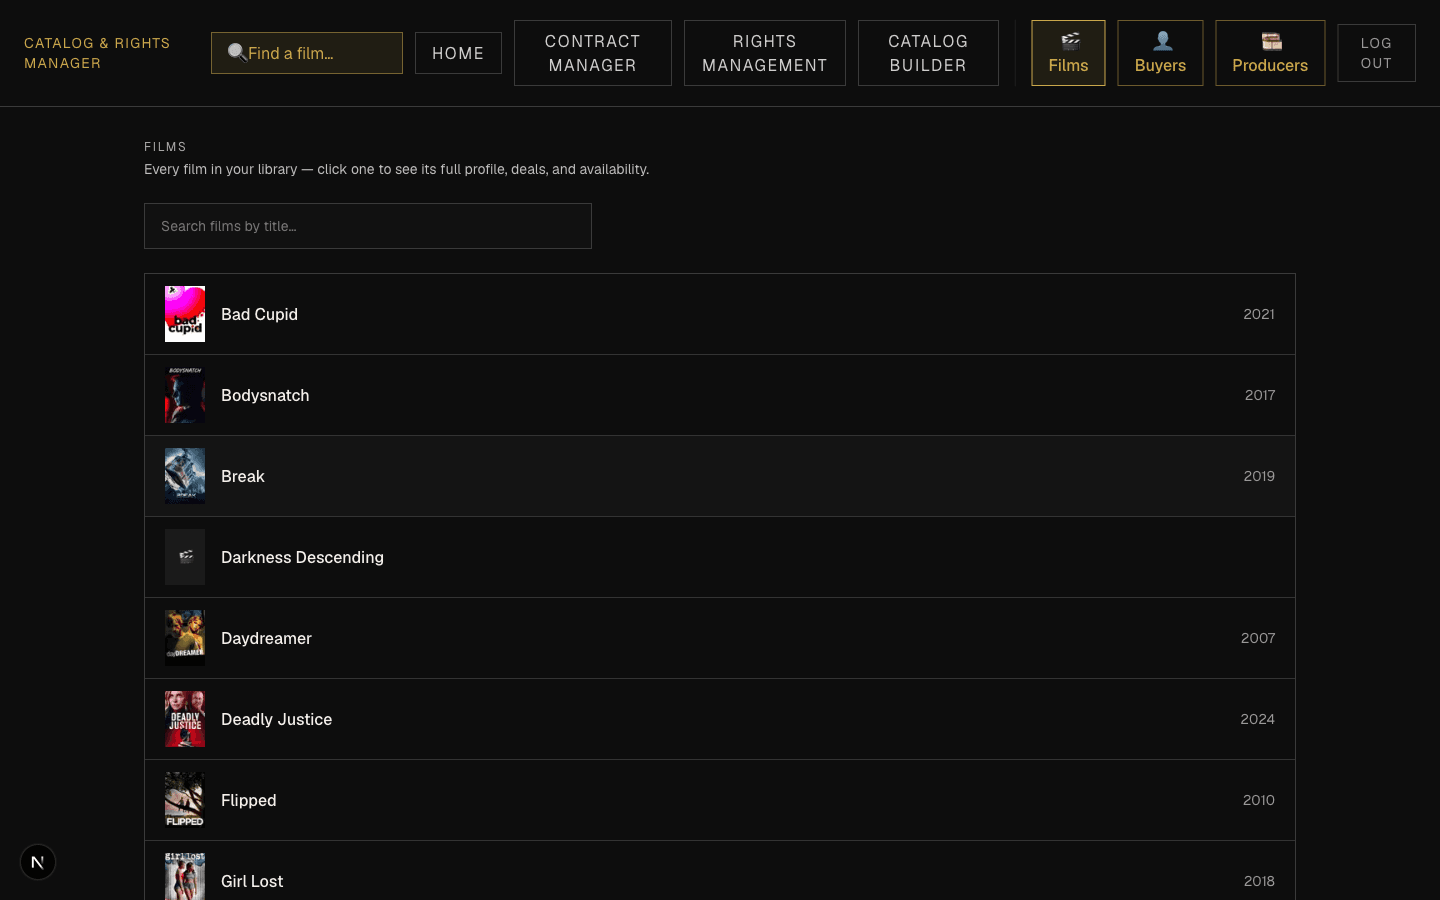Click the 2024 year of Deadly Justice
Screen dimensions: 1440x900
tap(1258, 719)
